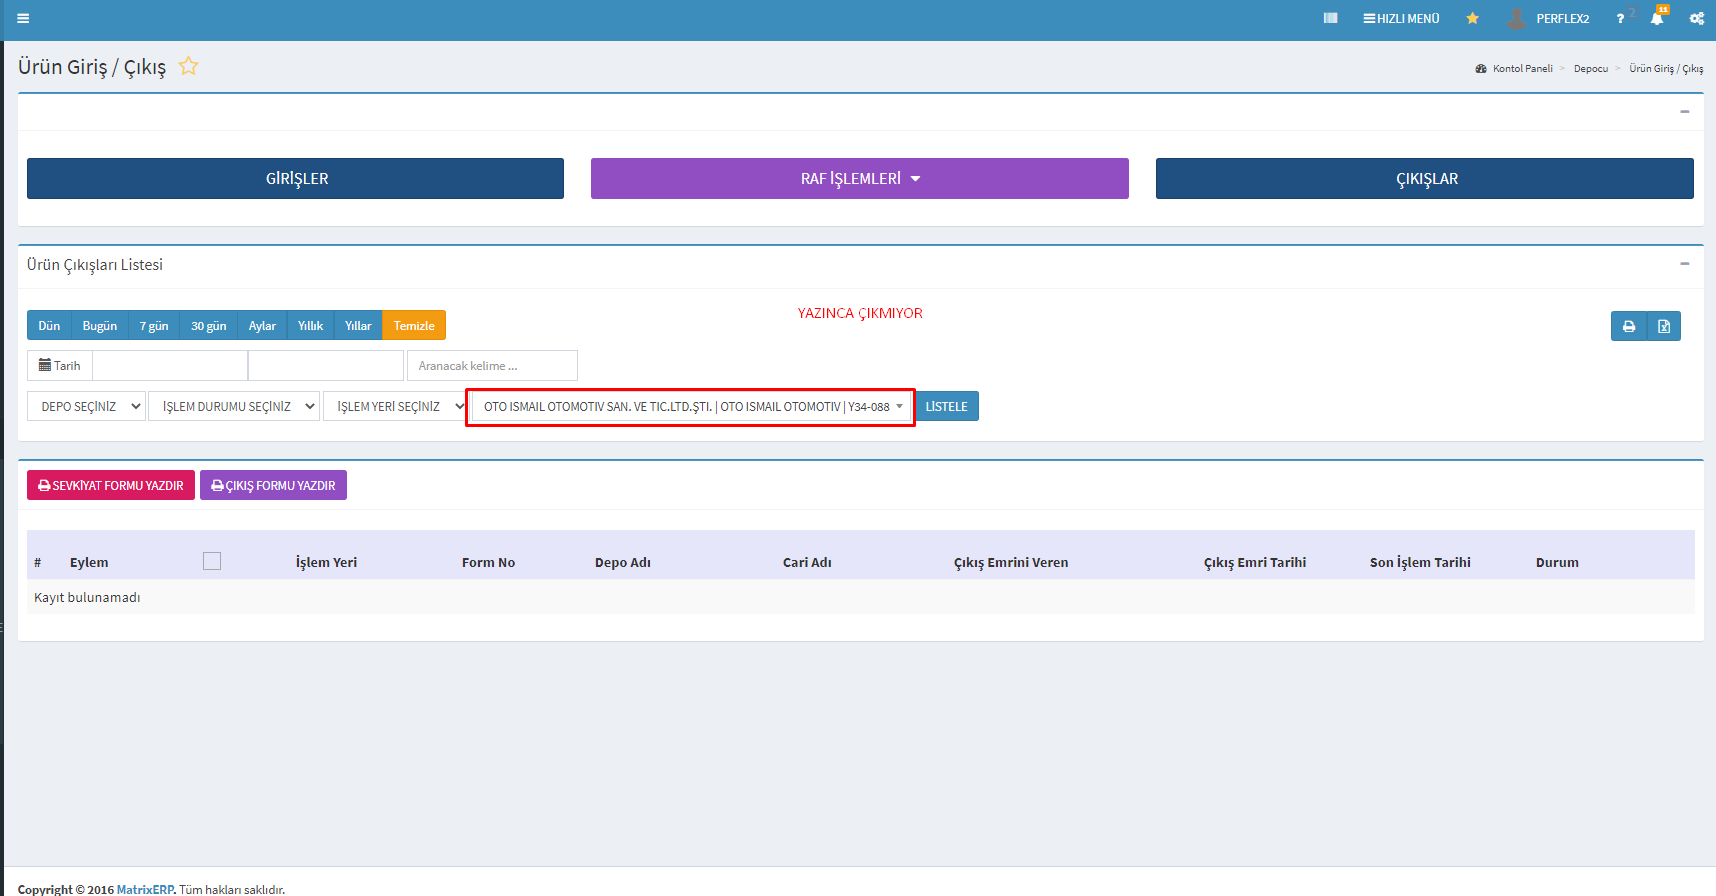1716x896 pixels.
Task: Click SEVKİYAT FORMU YAZDIR button
Action: [111, 485]
